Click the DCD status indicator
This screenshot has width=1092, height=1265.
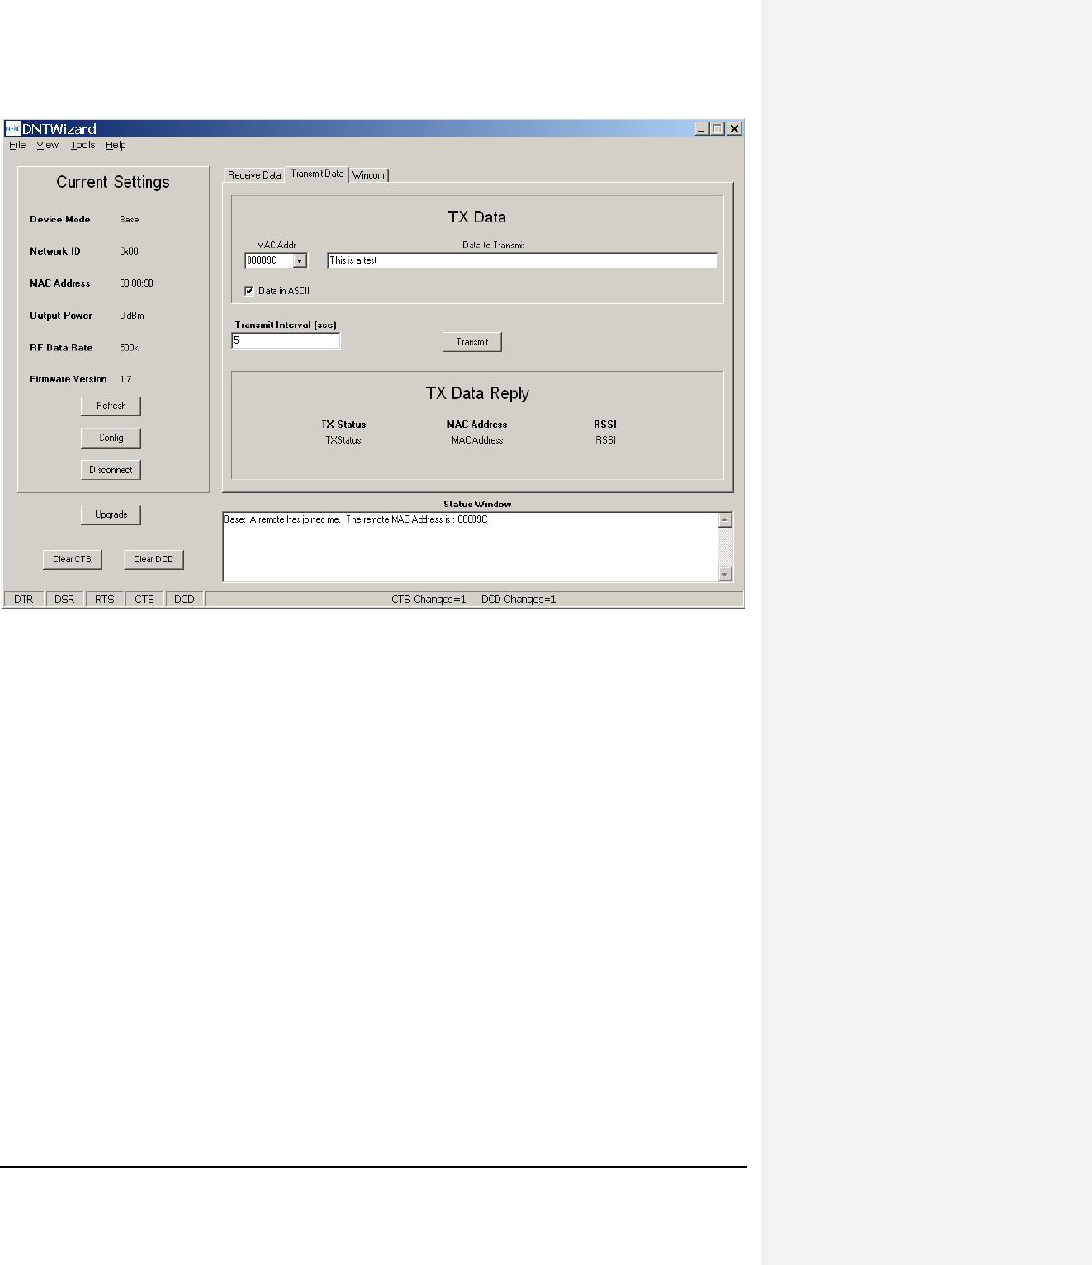coord(184,599)
